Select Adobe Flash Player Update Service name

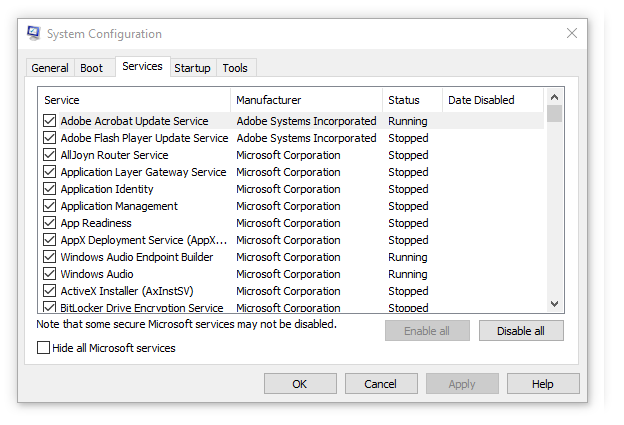(144, 138)
